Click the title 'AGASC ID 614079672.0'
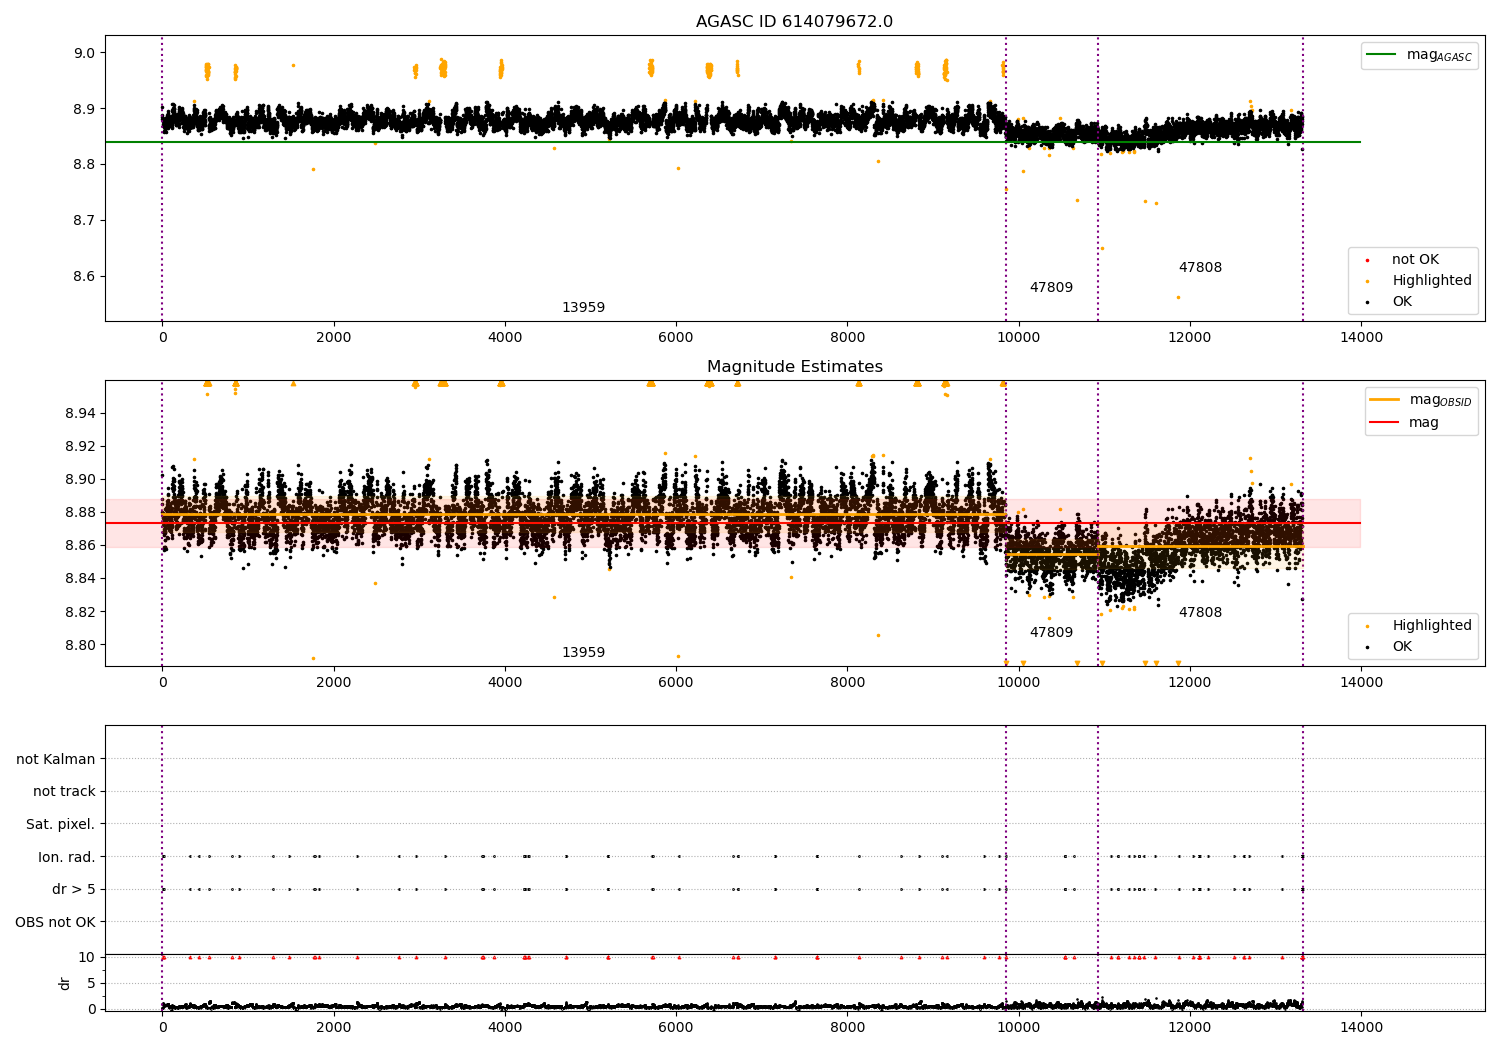This screenshot has height=1050, width=1500. click(794, 22)
